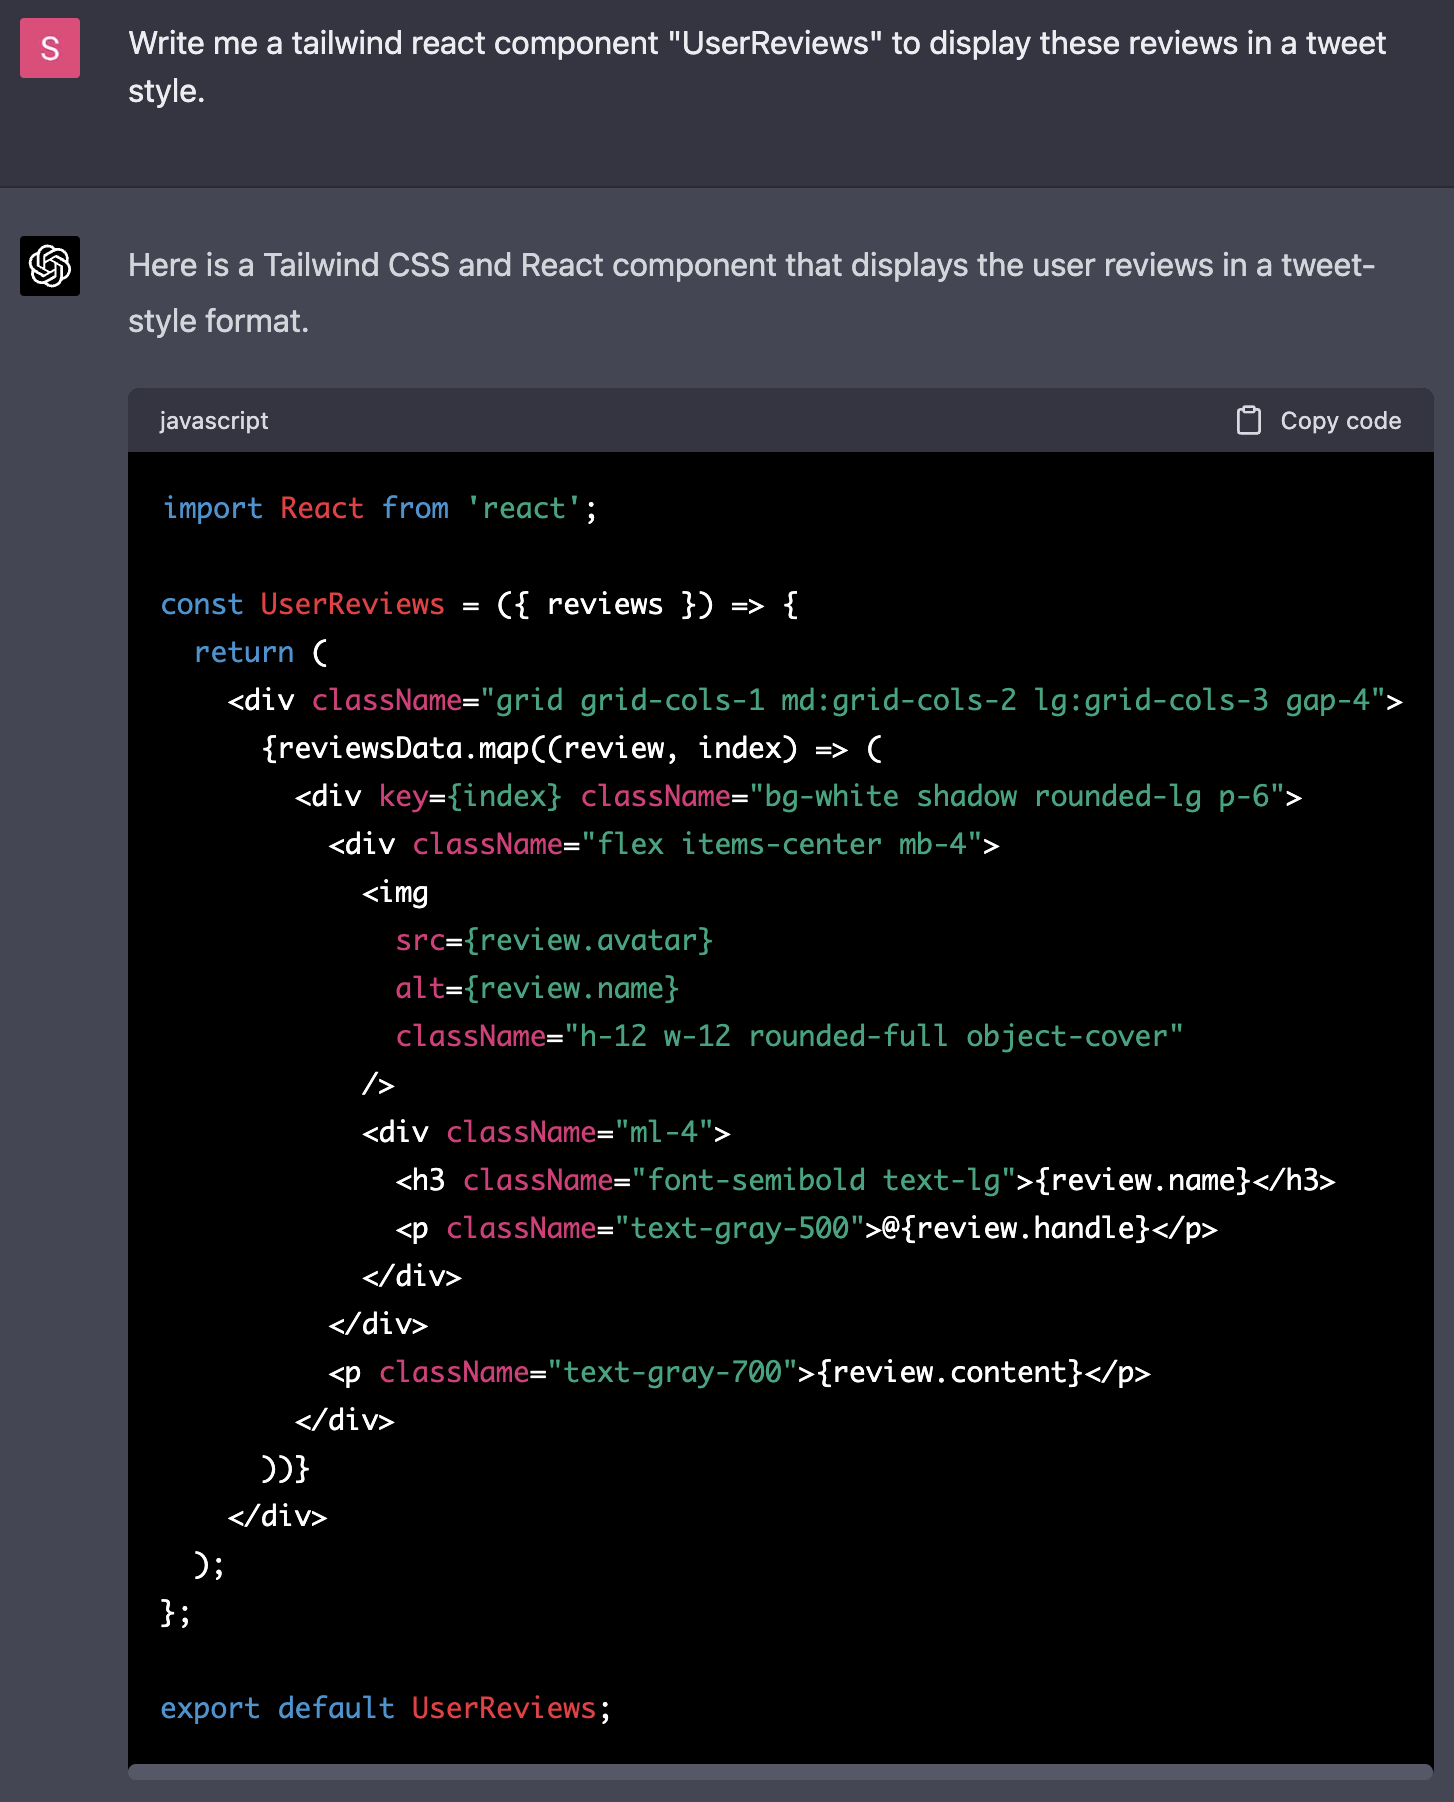The image size is (1454, 1802).
Task: Click the 'javascript' language label
Action: pyautogui.click(x=214, y=421)
